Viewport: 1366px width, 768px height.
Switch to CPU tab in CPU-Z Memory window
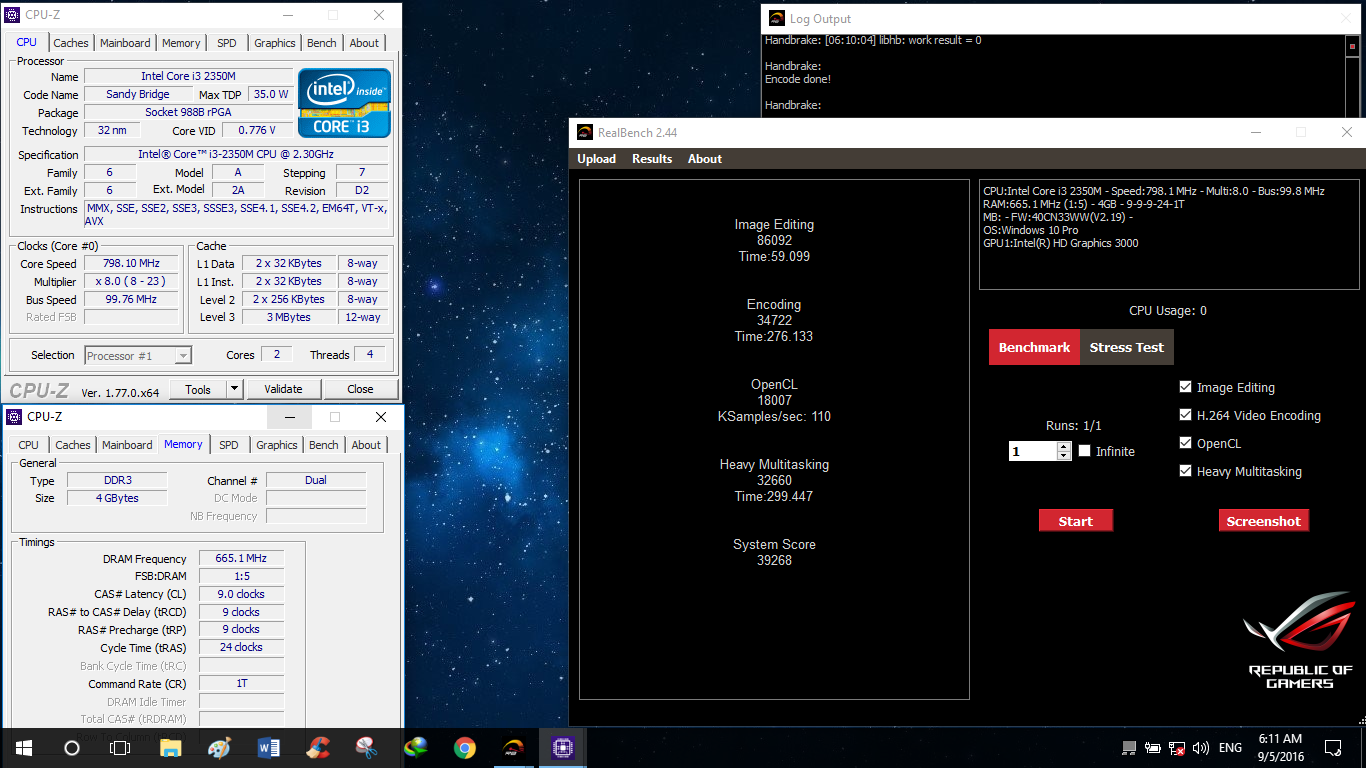(29, 445)
